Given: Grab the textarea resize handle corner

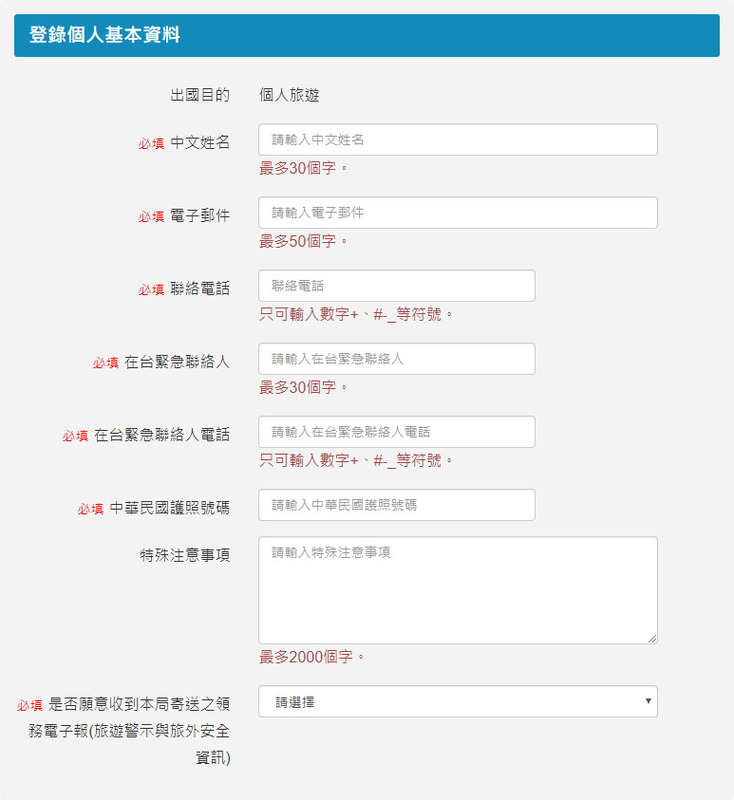Looking at the screenshot, I should click(x=652, y=639).
